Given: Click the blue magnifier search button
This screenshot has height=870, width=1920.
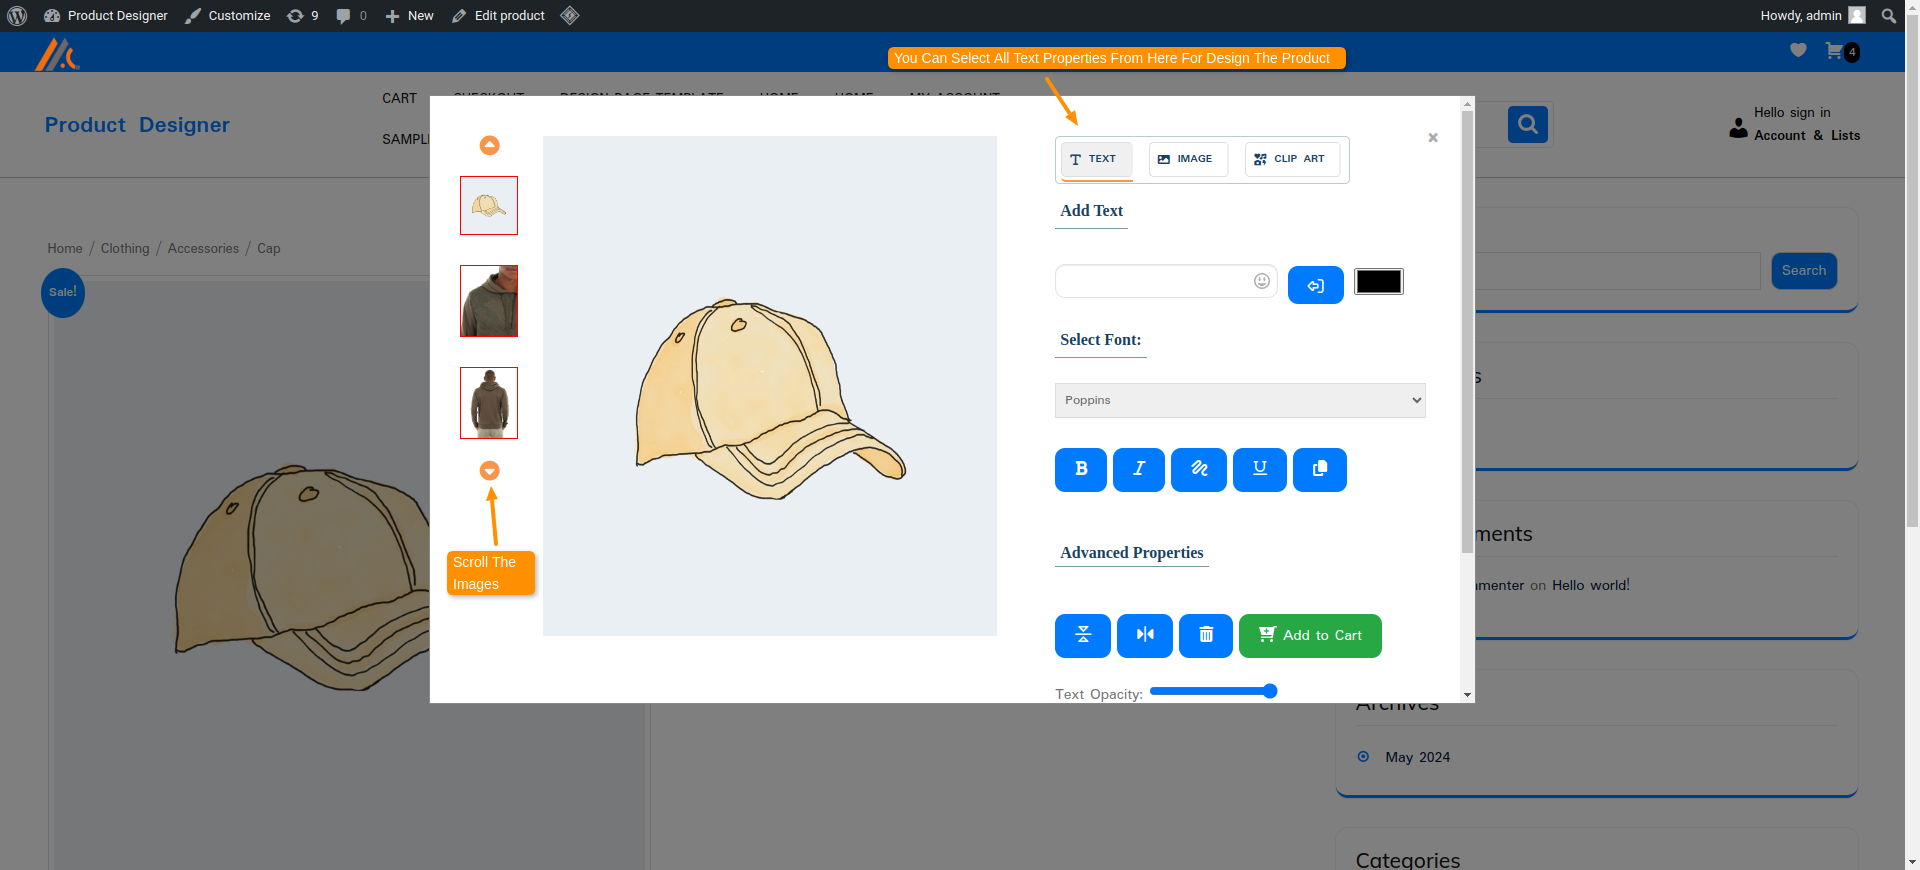Looking at the screenshot, I should 1527,124.
